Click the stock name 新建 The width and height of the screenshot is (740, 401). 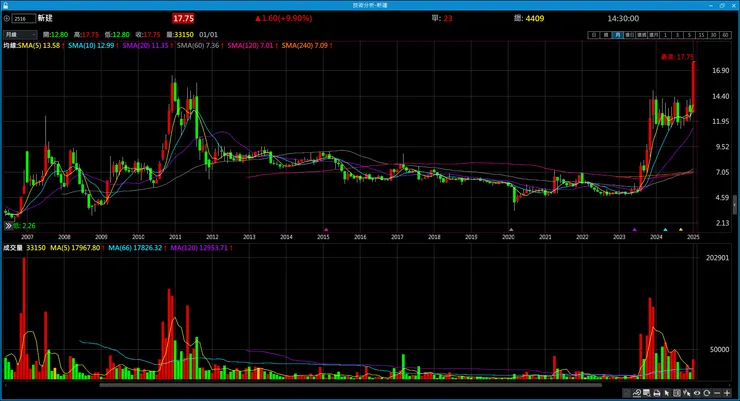[45, 18]
